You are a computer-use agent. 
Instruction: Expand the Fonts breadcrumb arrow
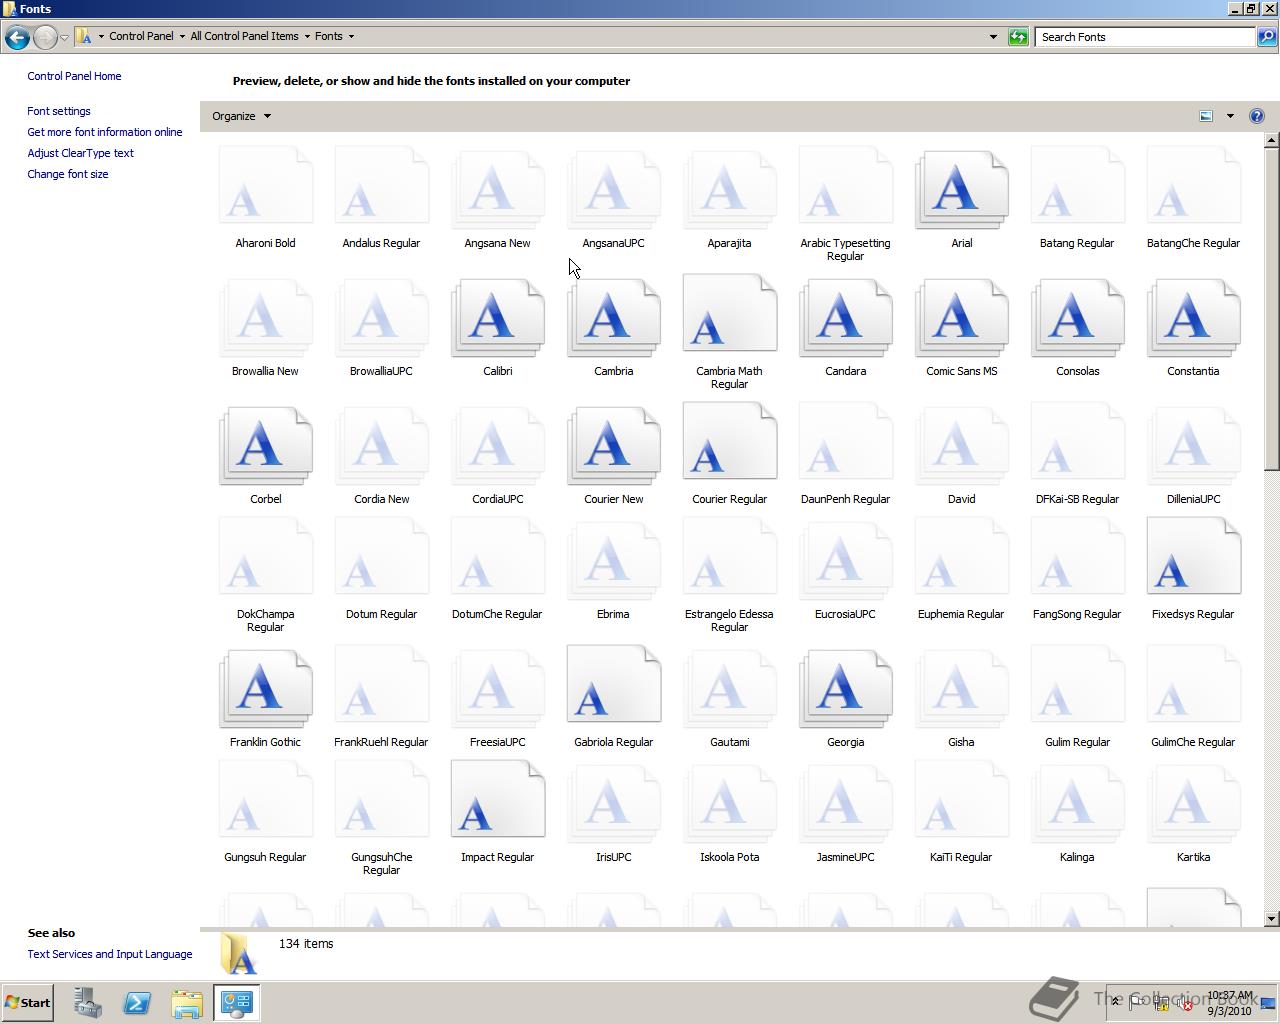click(x=351, y=36)
